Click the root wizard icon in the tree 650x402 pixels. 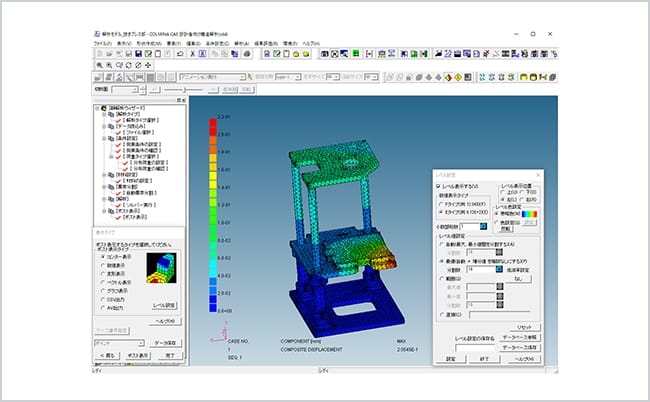click(x=104, y=108)
